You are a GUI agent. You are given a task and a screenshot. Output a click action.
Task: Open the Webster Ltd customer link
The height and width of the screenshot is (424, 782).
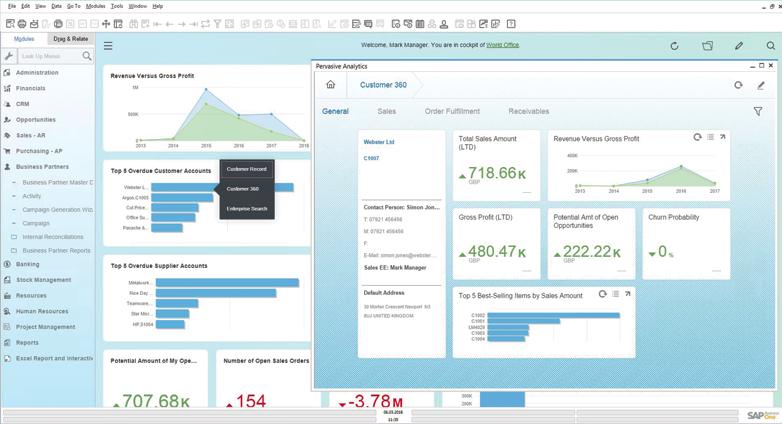[379, 142]
